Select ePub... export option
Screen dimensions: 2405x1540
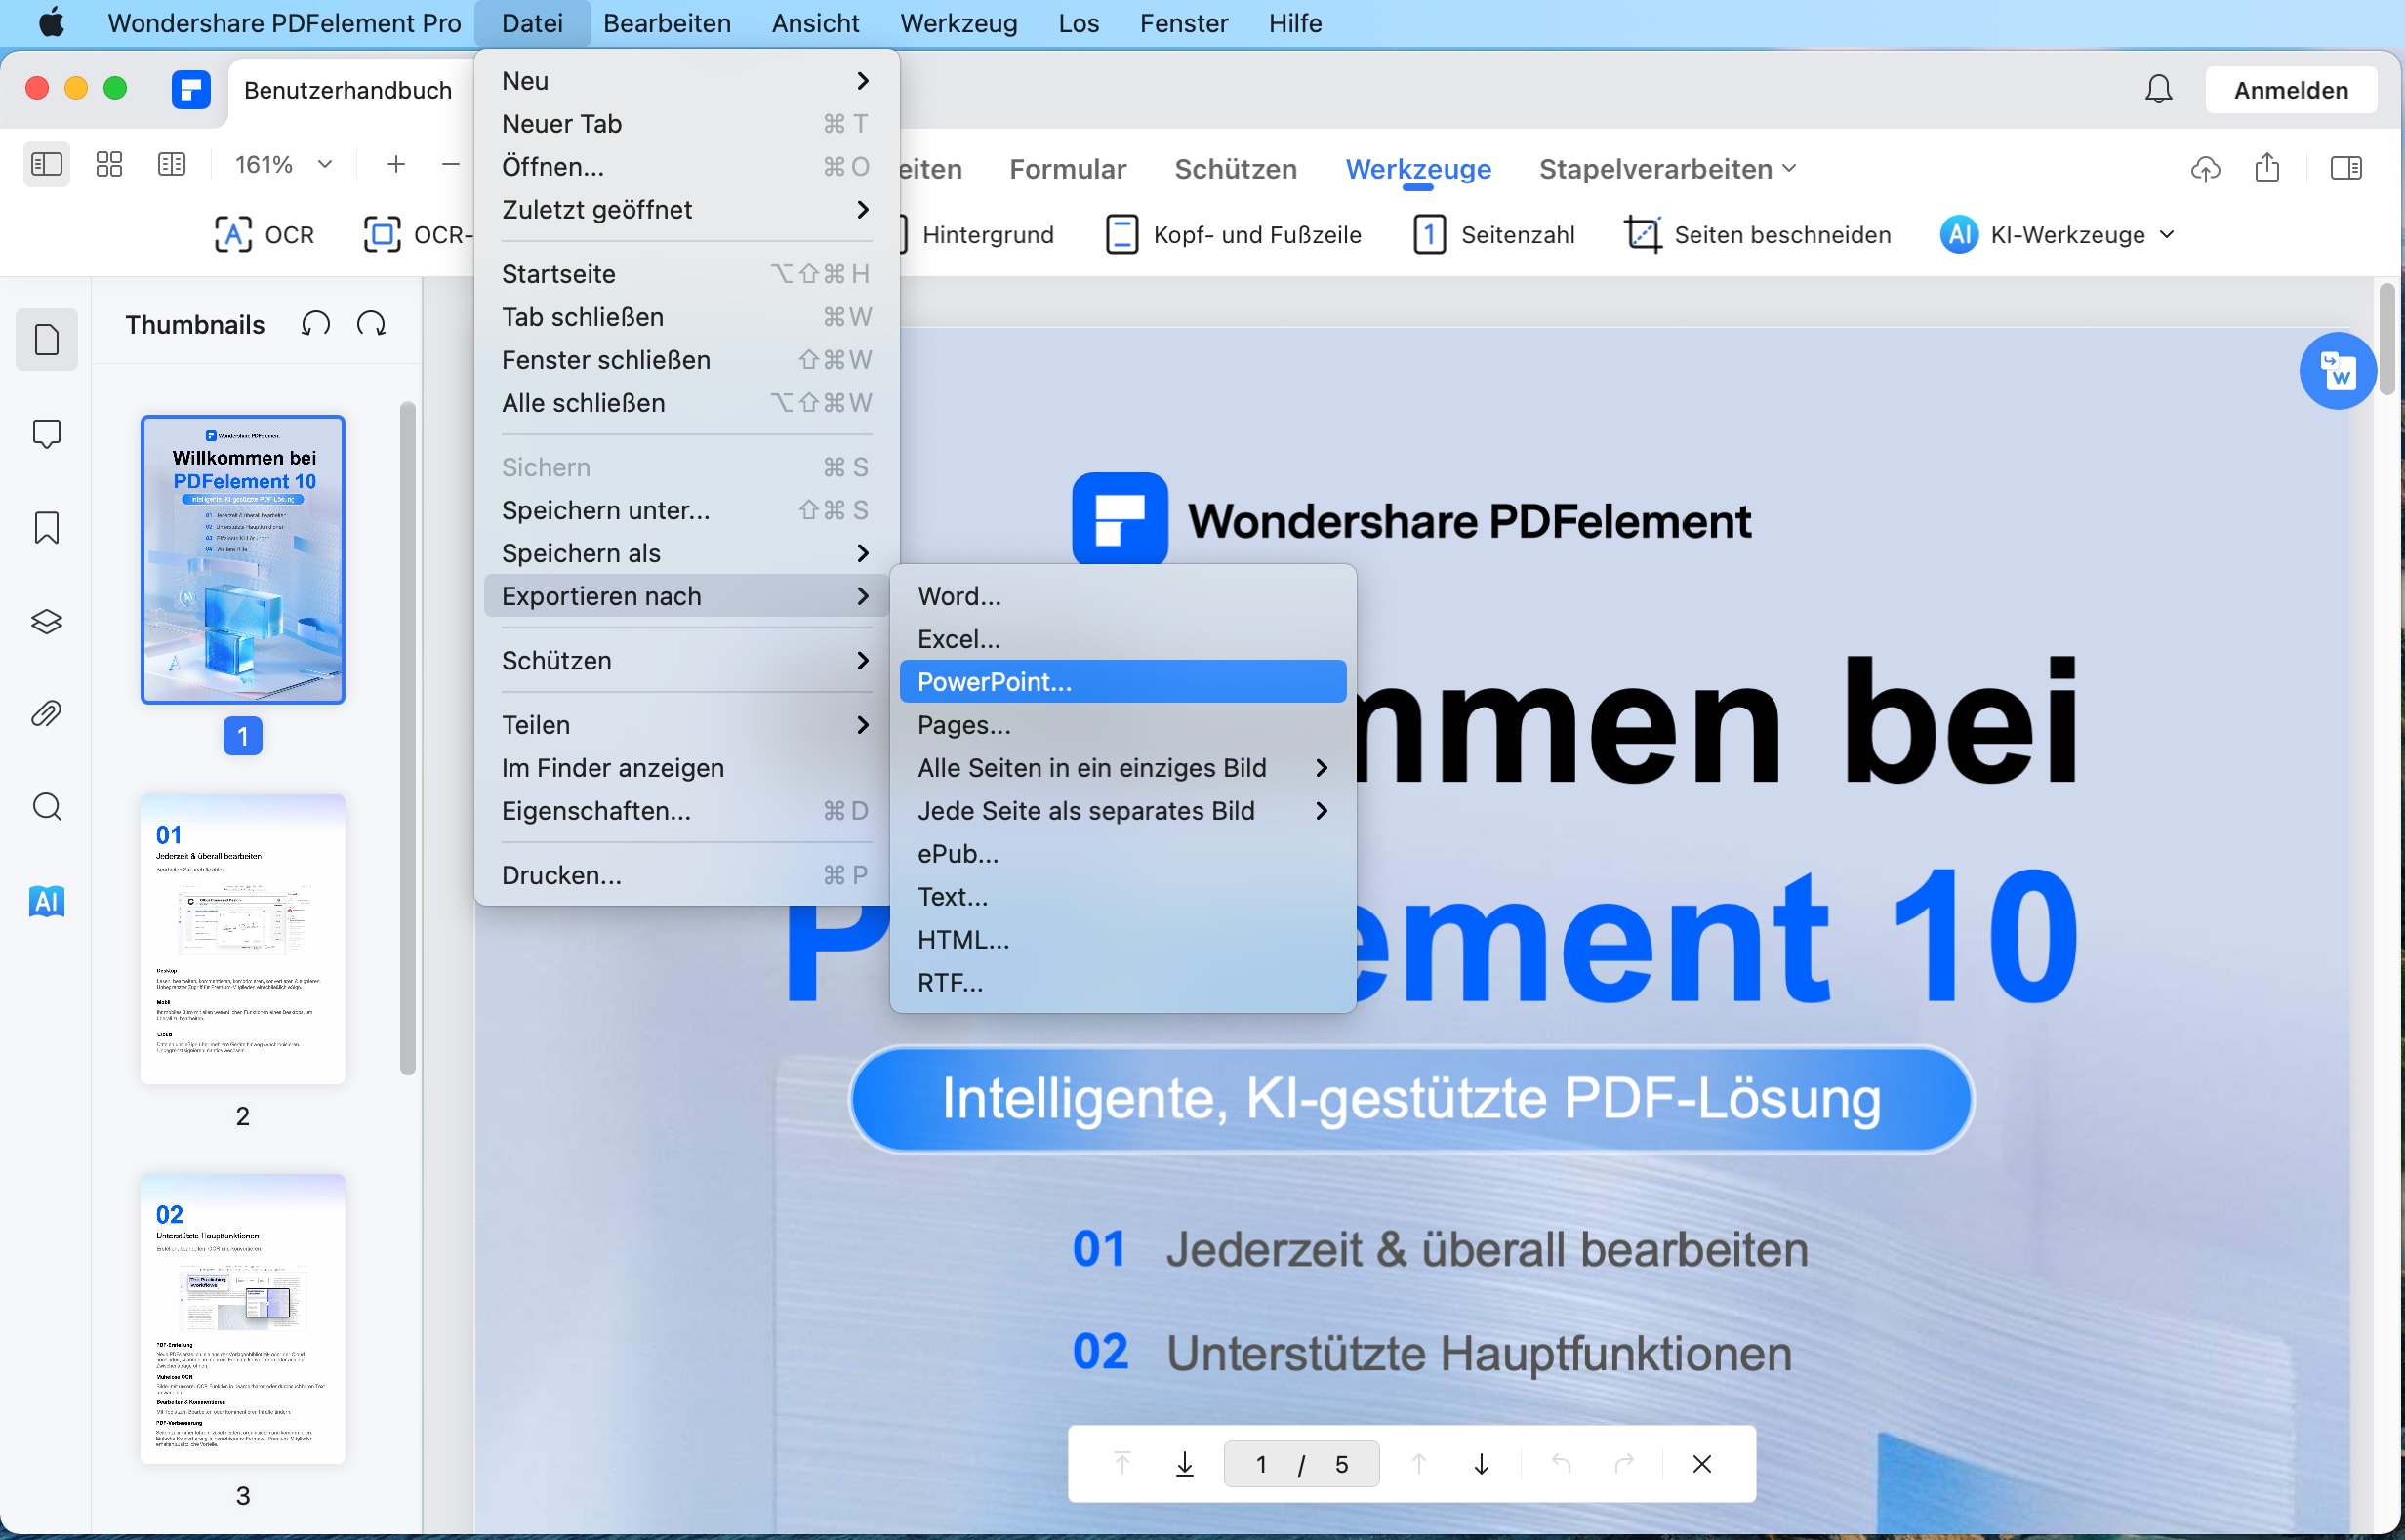1123,854
